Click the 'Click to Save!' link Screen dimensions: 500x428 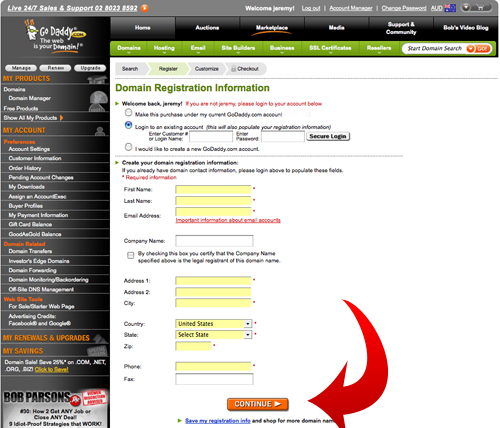point(51,369)
